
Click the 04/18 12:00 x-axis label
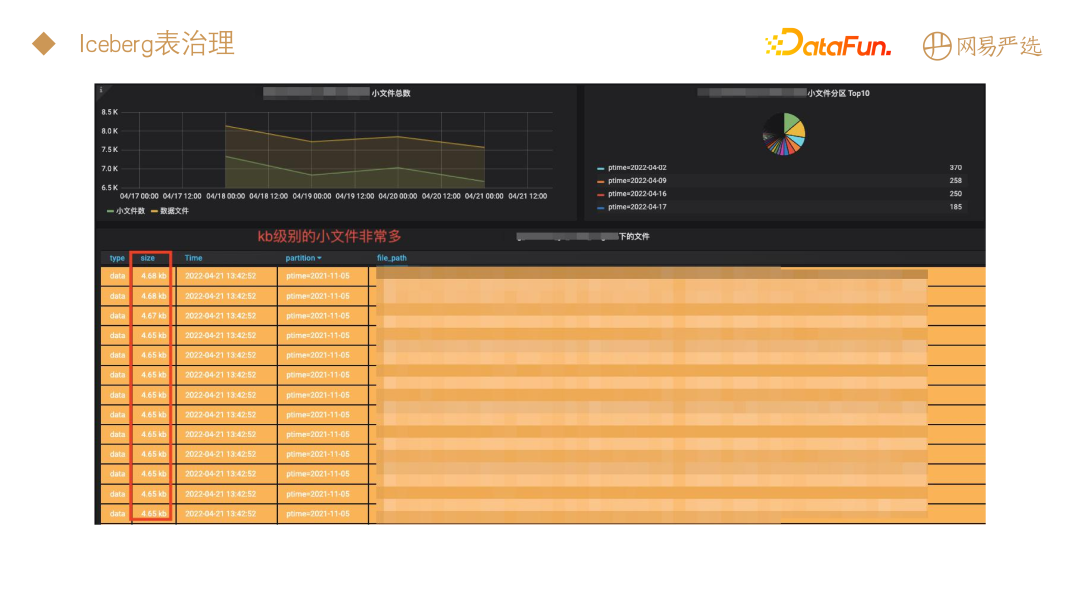269,196
